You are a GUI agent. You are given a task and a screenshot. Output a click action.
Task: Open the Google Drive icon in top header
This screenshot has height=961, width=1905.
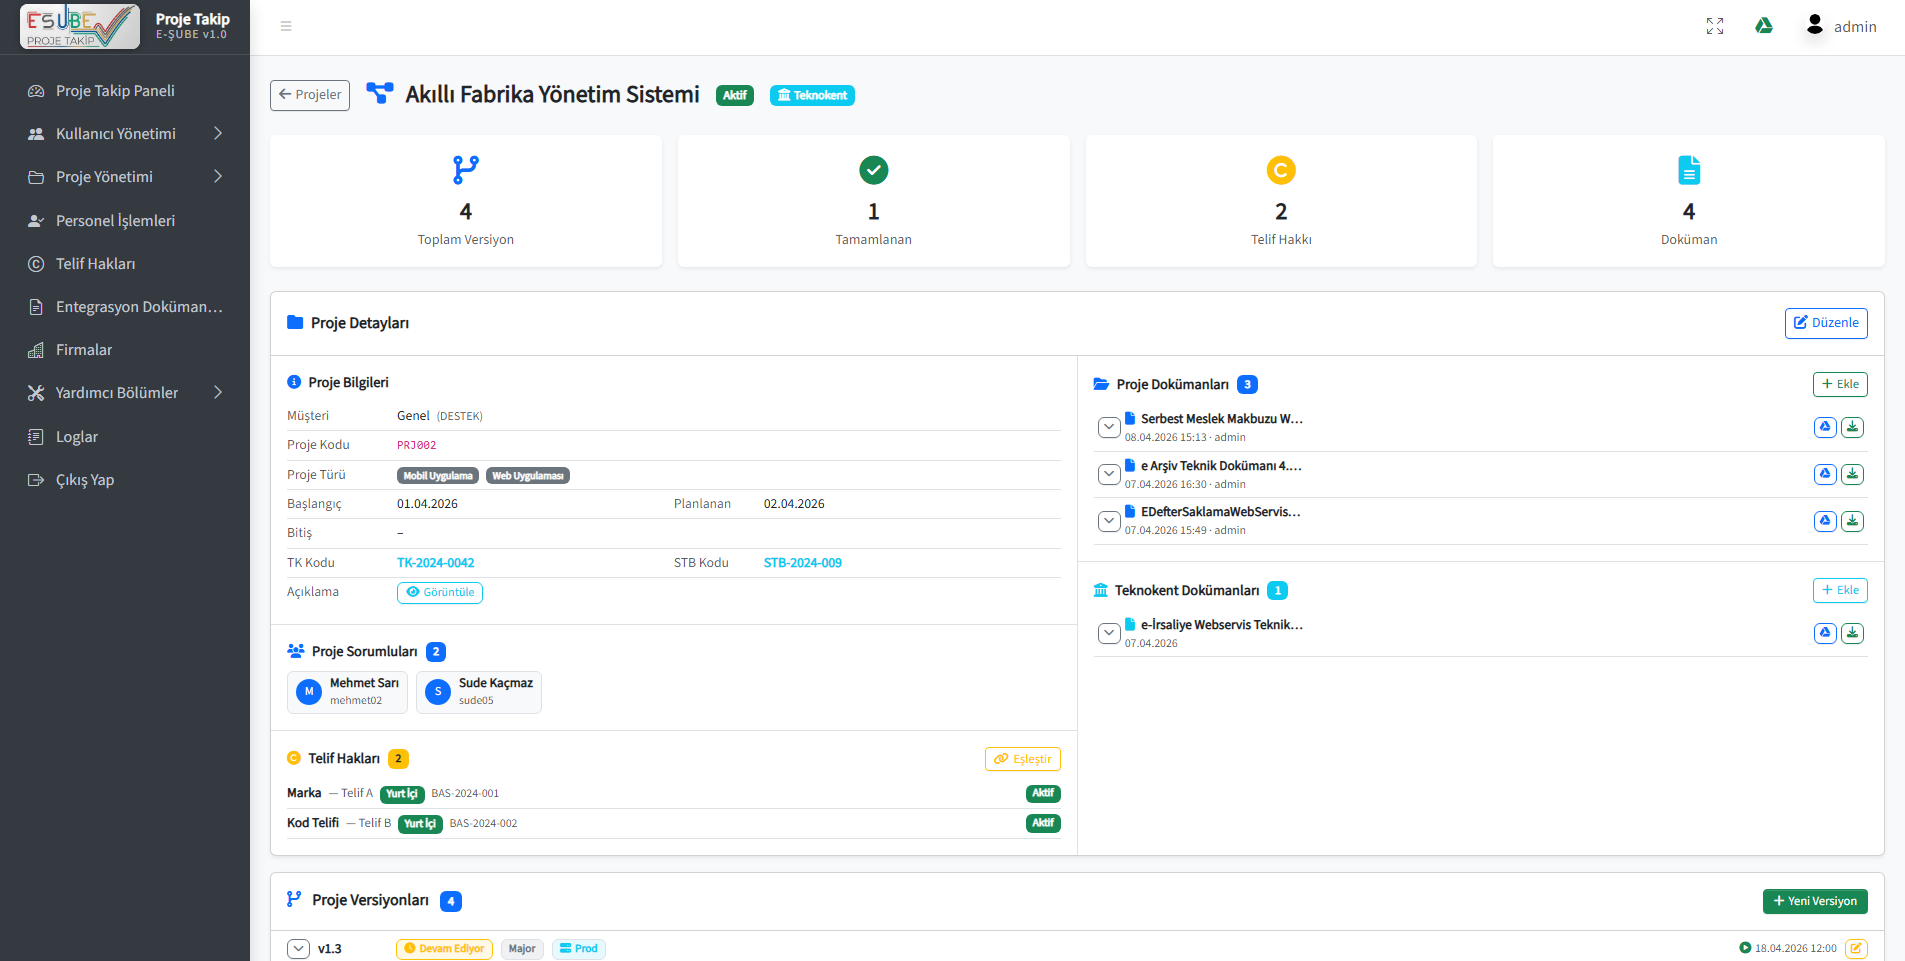(1764, 26)
